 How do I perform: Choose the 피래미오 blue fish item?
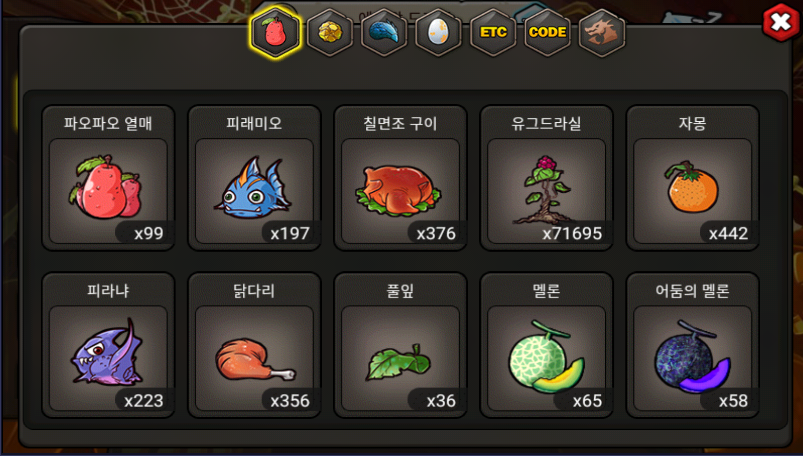pos(255,178)
